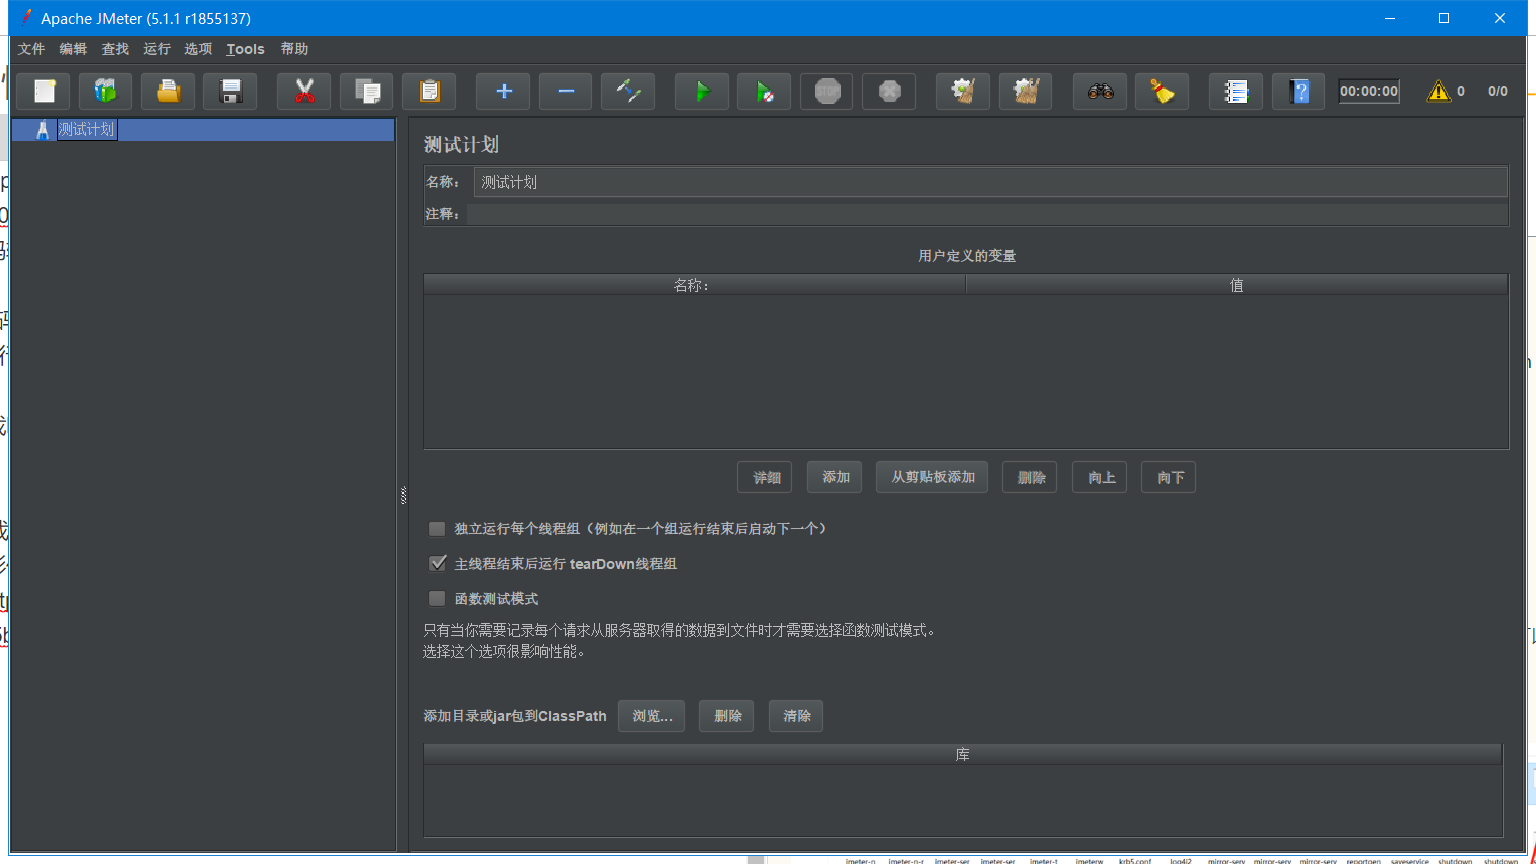
Task: Click the 注释 comment input field
Action: (987, 214)
